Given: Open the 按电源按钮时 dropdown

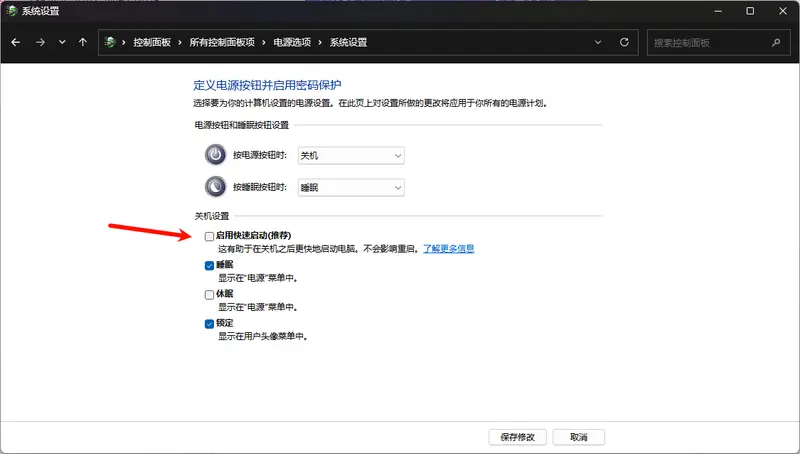Looking at the screenshot, I should coord(351,156).
